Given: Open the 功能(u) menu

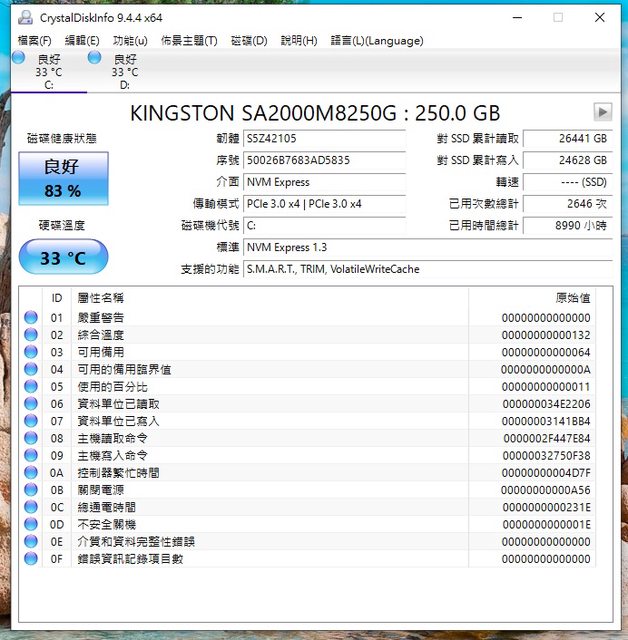Looking at the screenshot, I should pyautogui.click(x=130, y=41).
